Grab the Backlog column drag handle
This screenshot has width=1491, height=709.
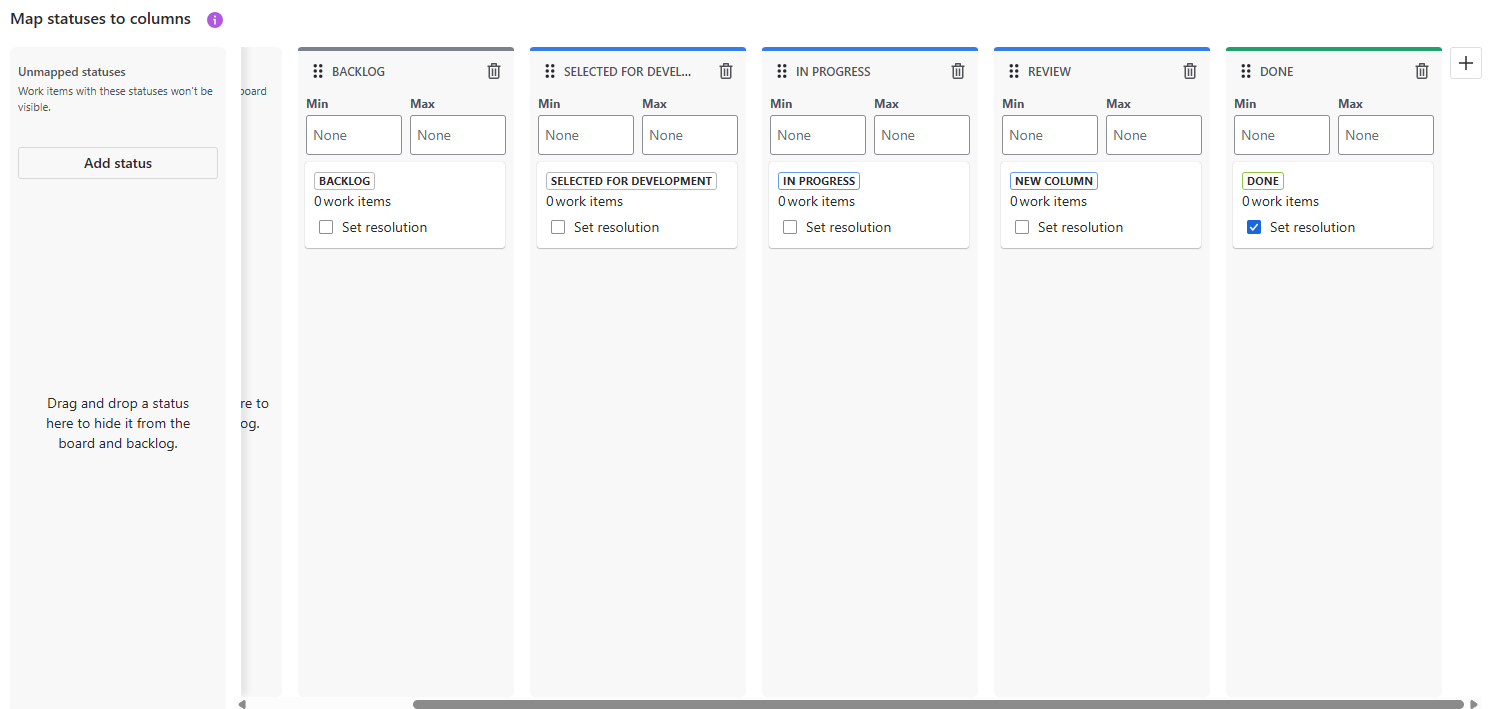click(318, 71)
